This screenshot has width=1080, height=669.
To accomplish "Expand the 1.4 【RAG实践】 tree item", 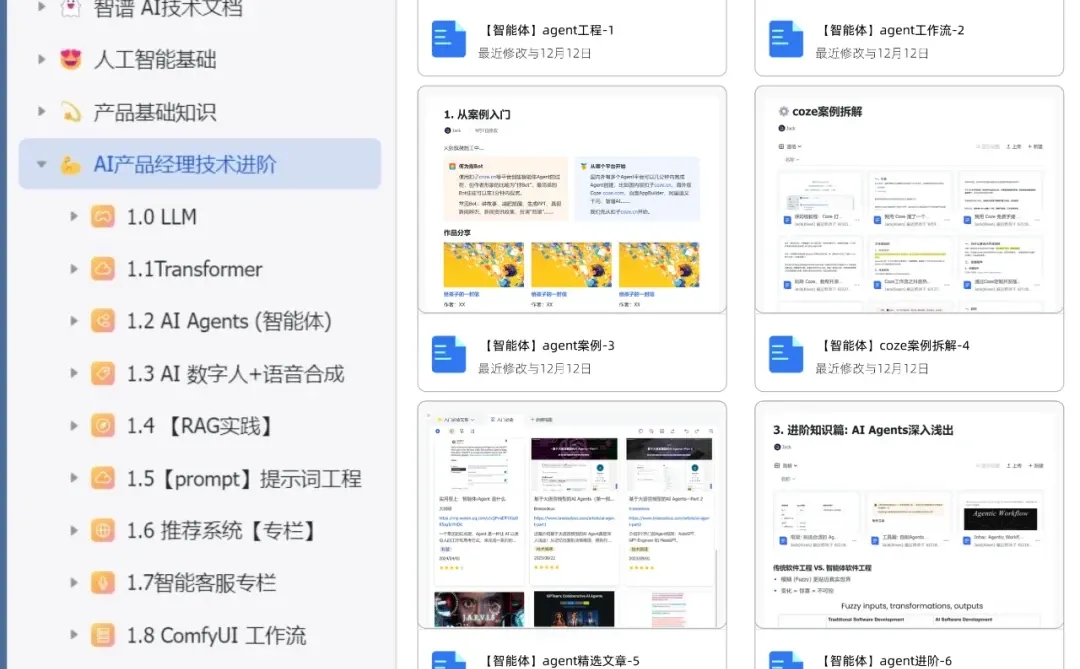I will pyautogui.click(x=75, y=427).
